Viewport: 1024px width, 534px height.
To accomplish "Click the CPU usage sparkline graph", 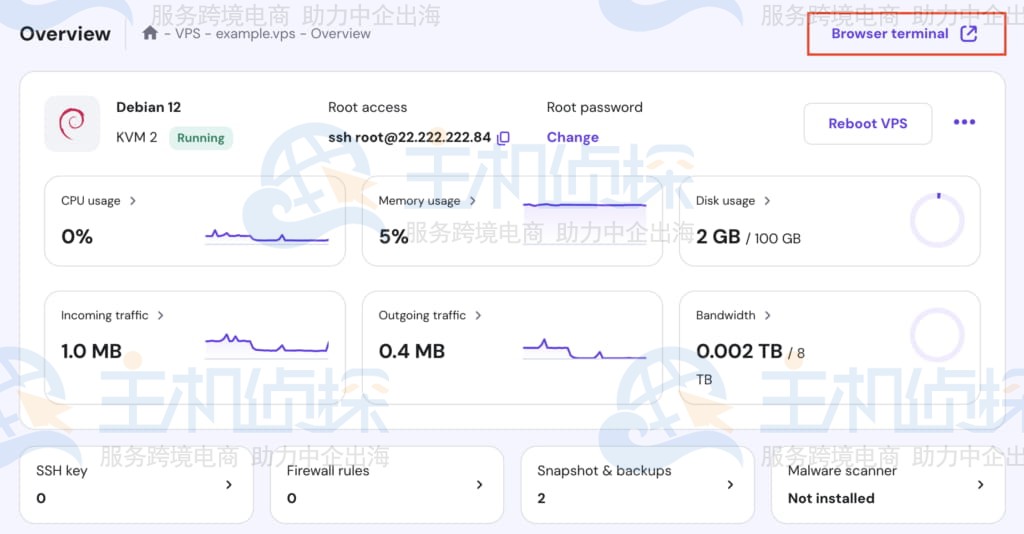I will (x=266, y=237).
